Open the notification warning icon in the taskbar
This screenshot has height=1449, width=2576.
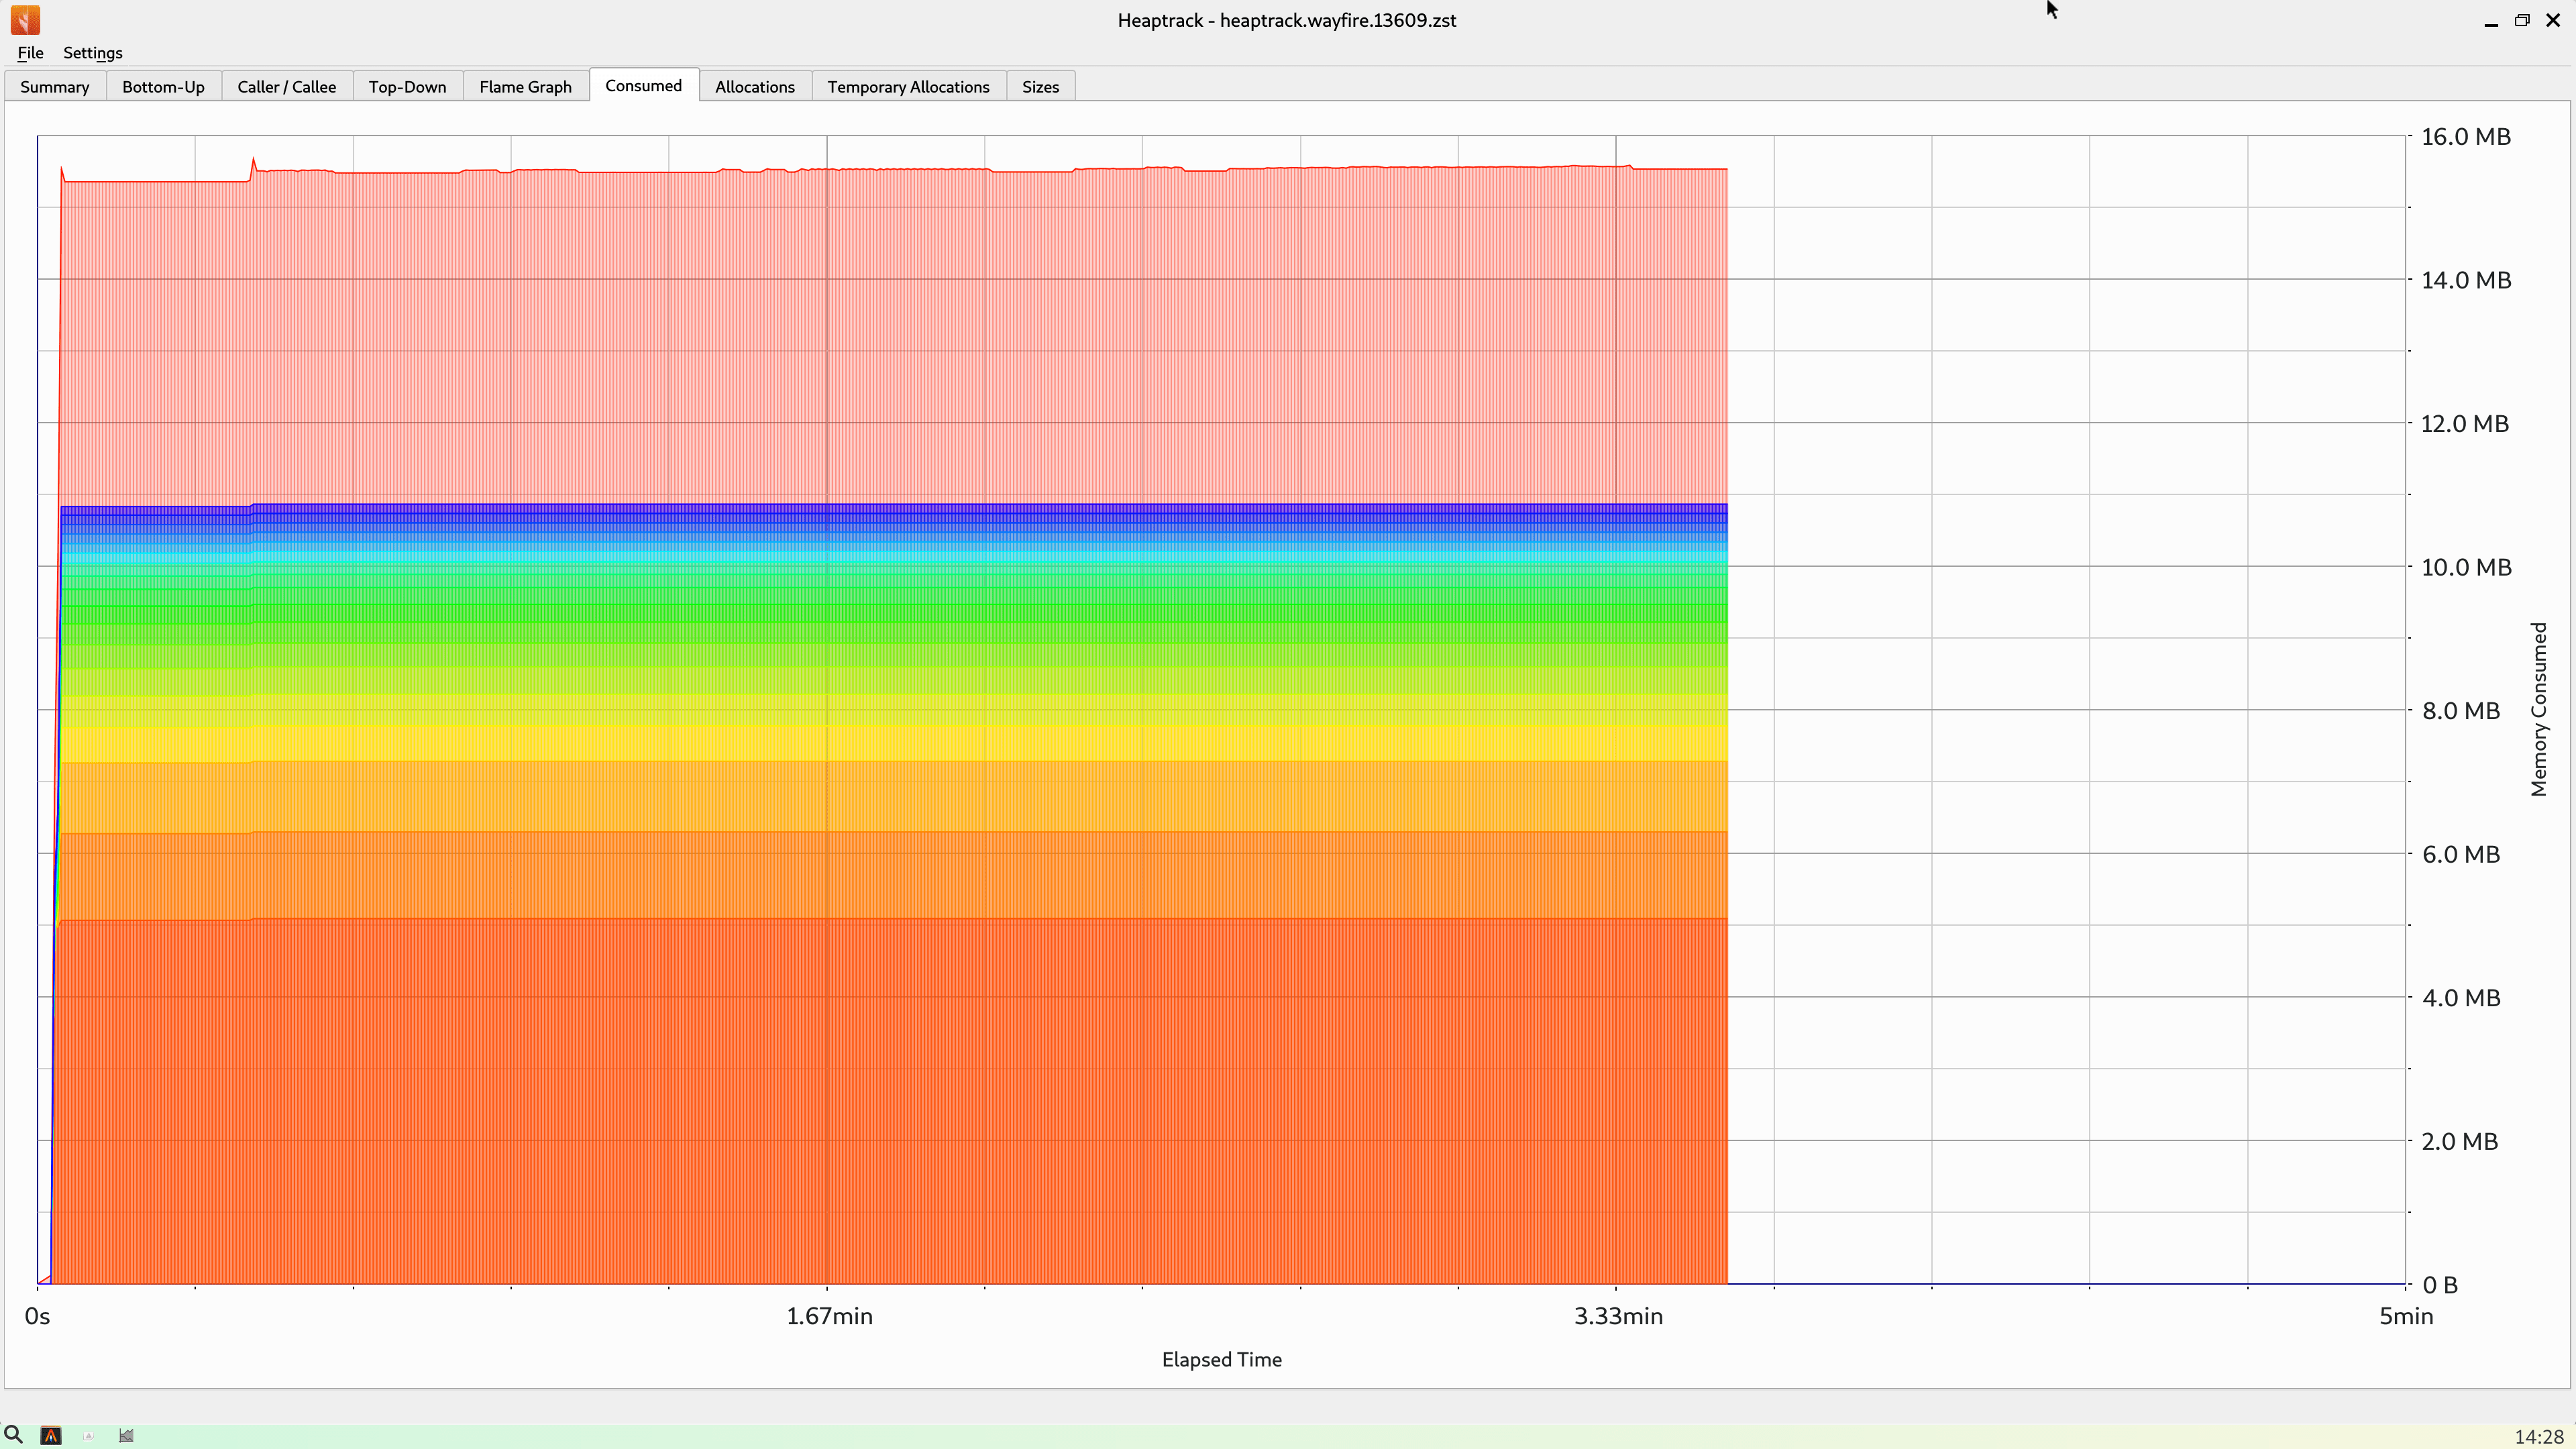coord(88,1436)
